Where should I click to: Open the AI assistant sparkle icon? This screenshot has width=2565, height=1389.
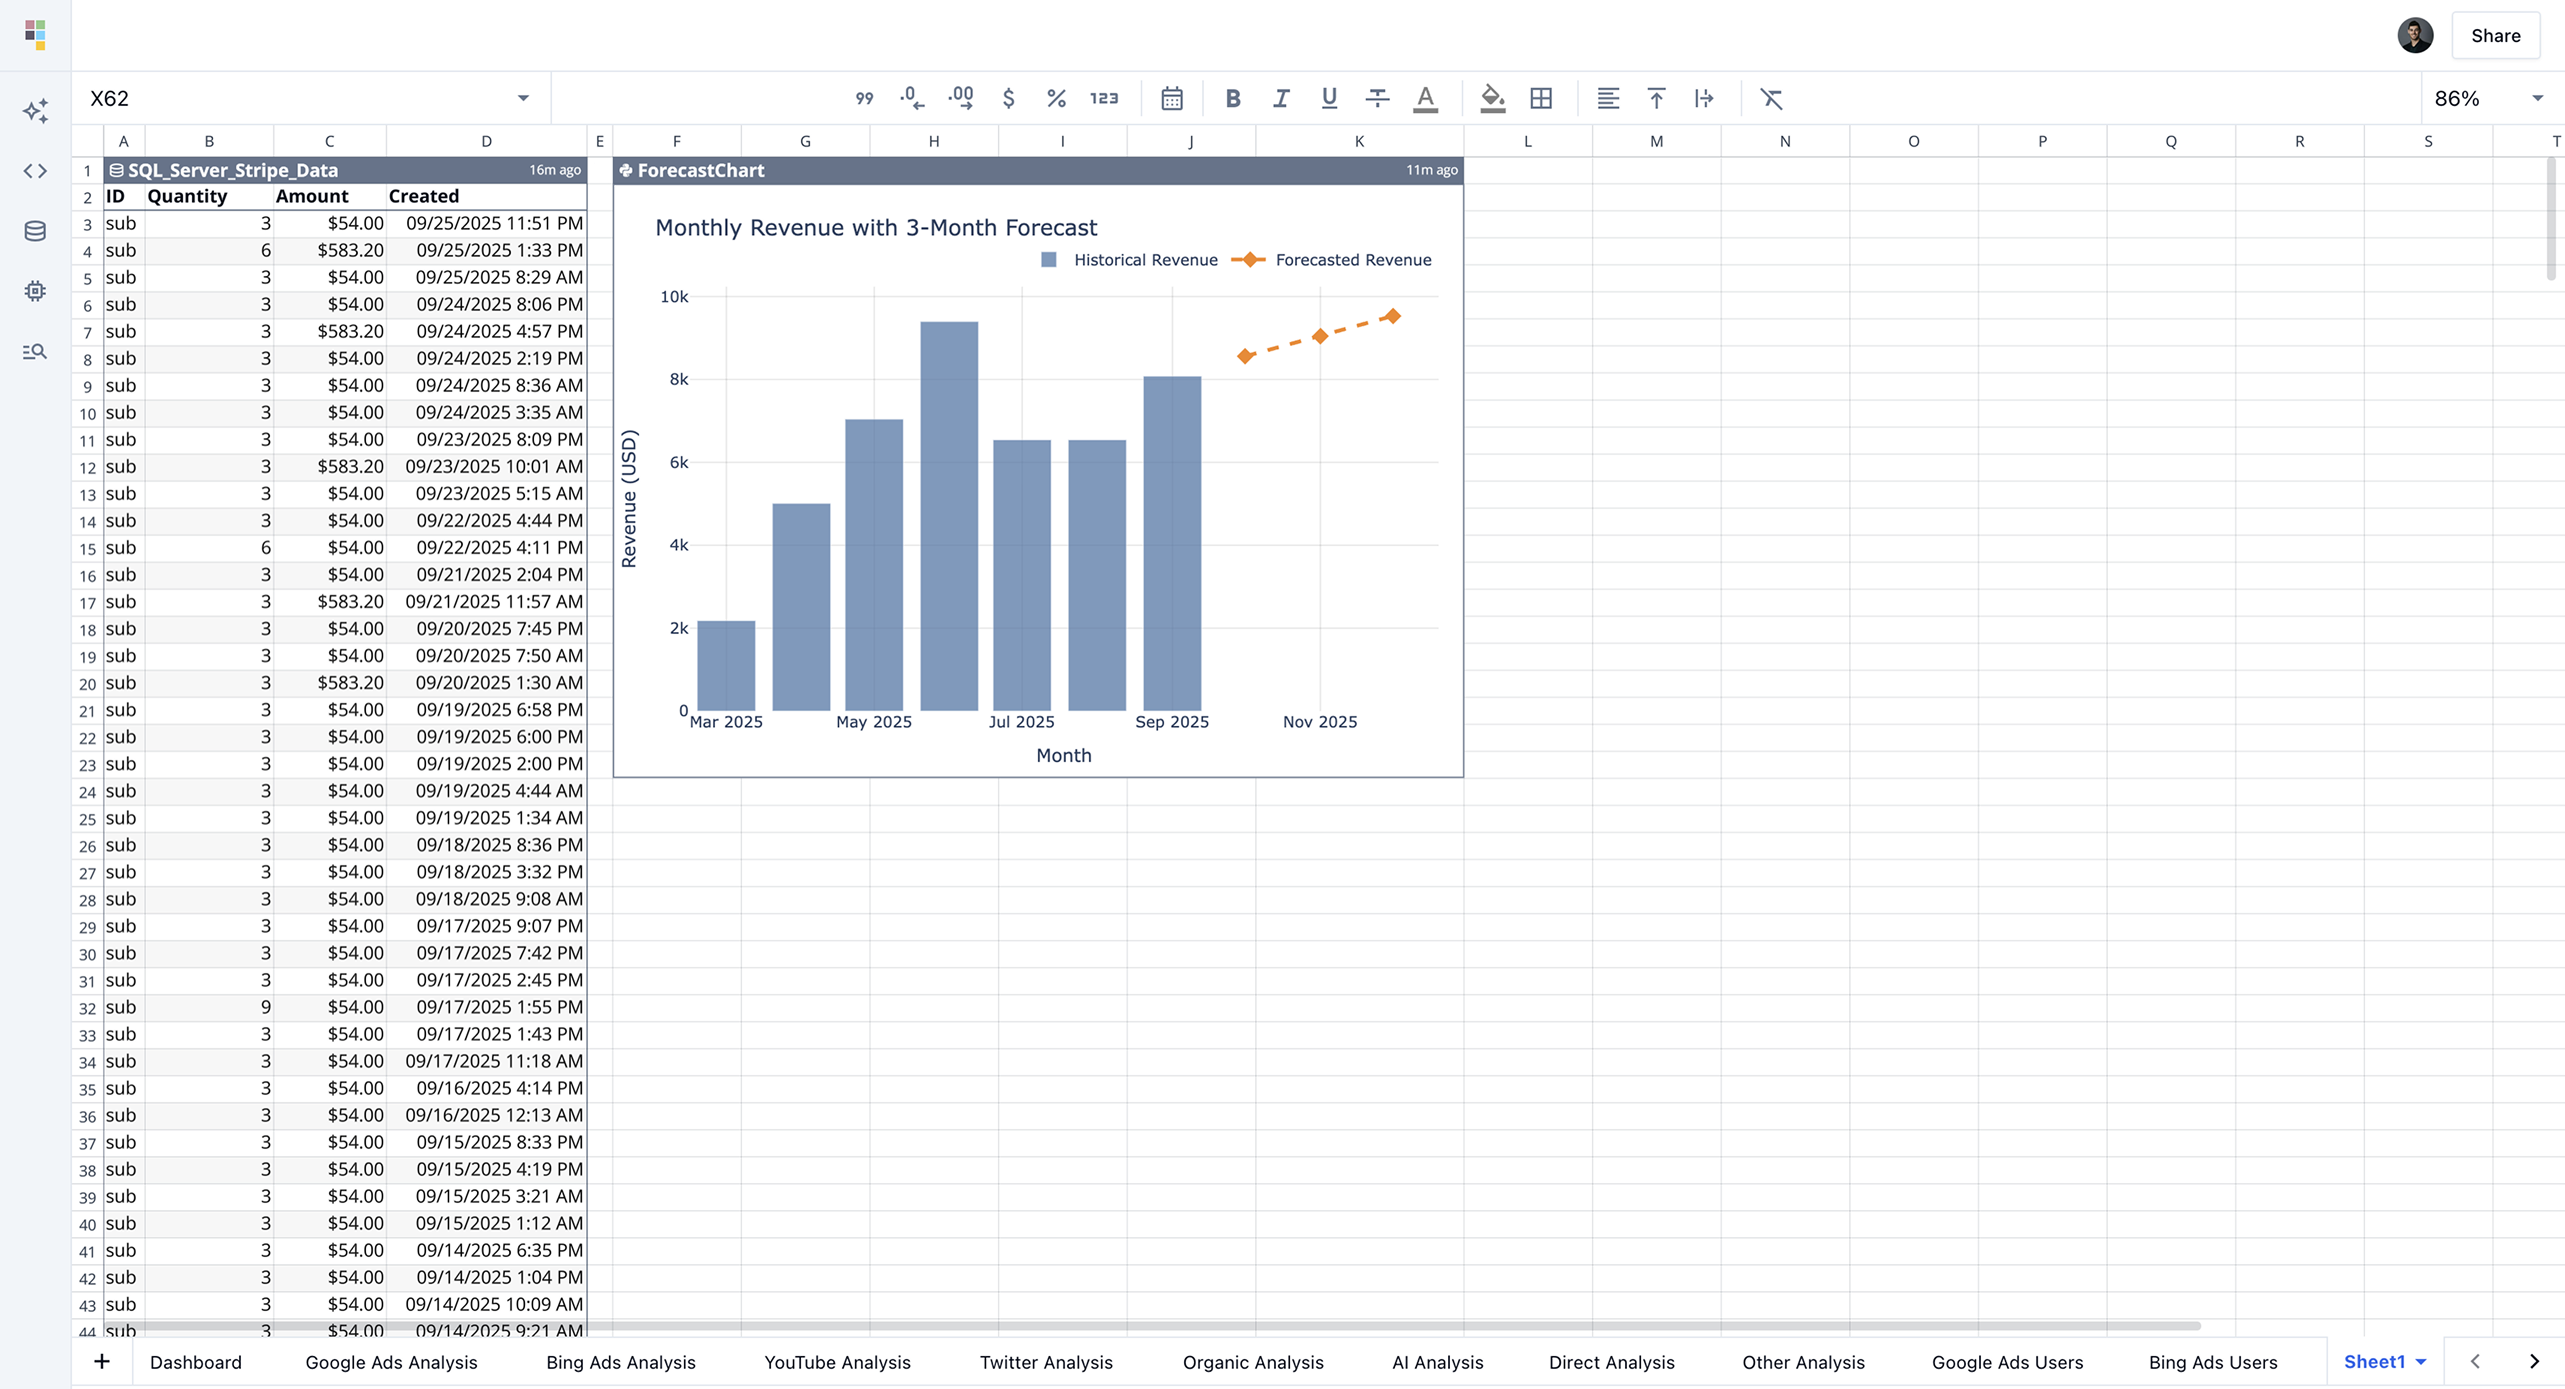pyautogui.click(x=35, y=110)
